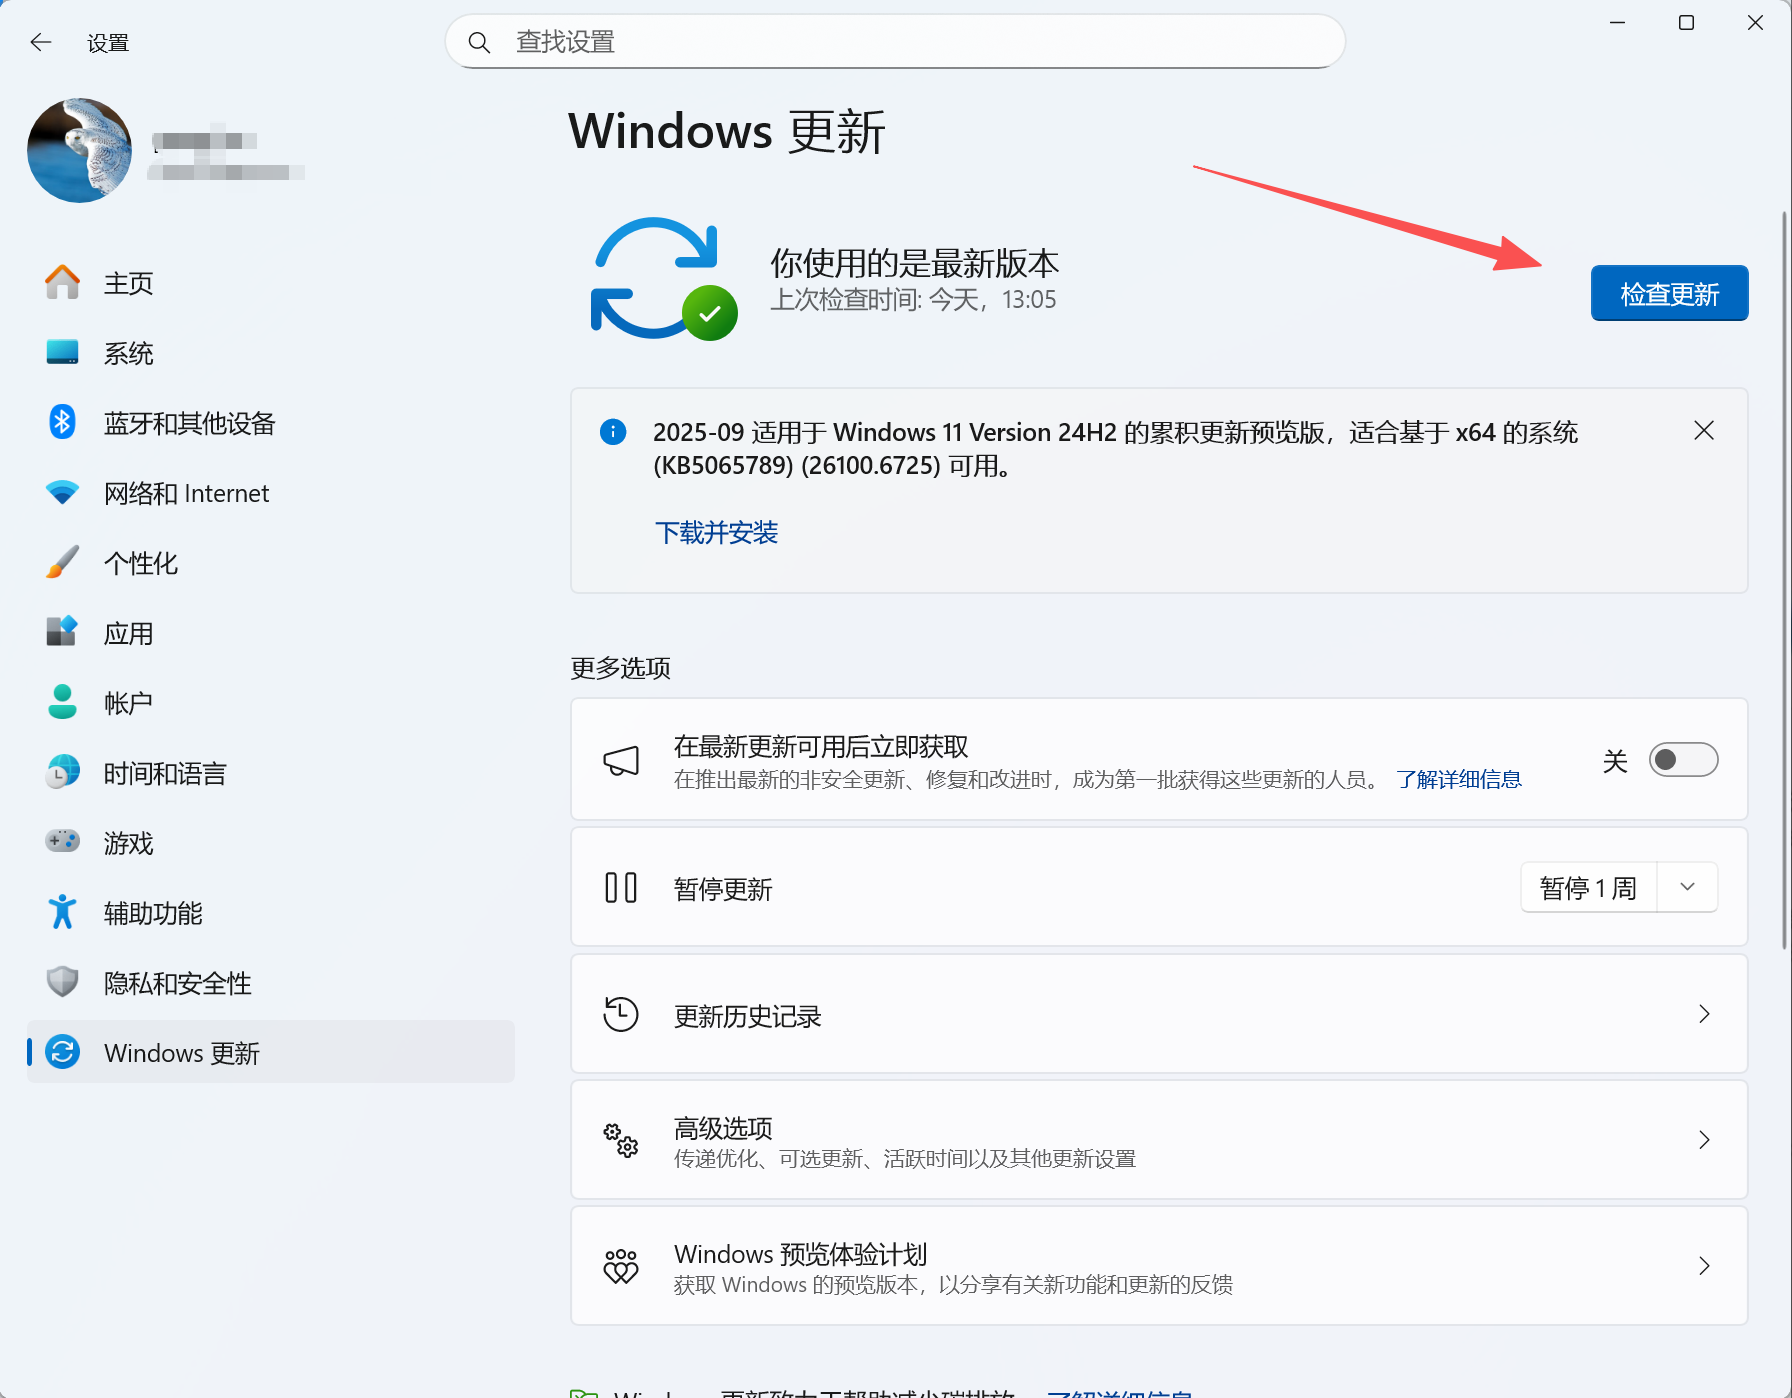Select 应用 in the sidebar
The image size is (1792, 1398).
click(x=271, y=633)
